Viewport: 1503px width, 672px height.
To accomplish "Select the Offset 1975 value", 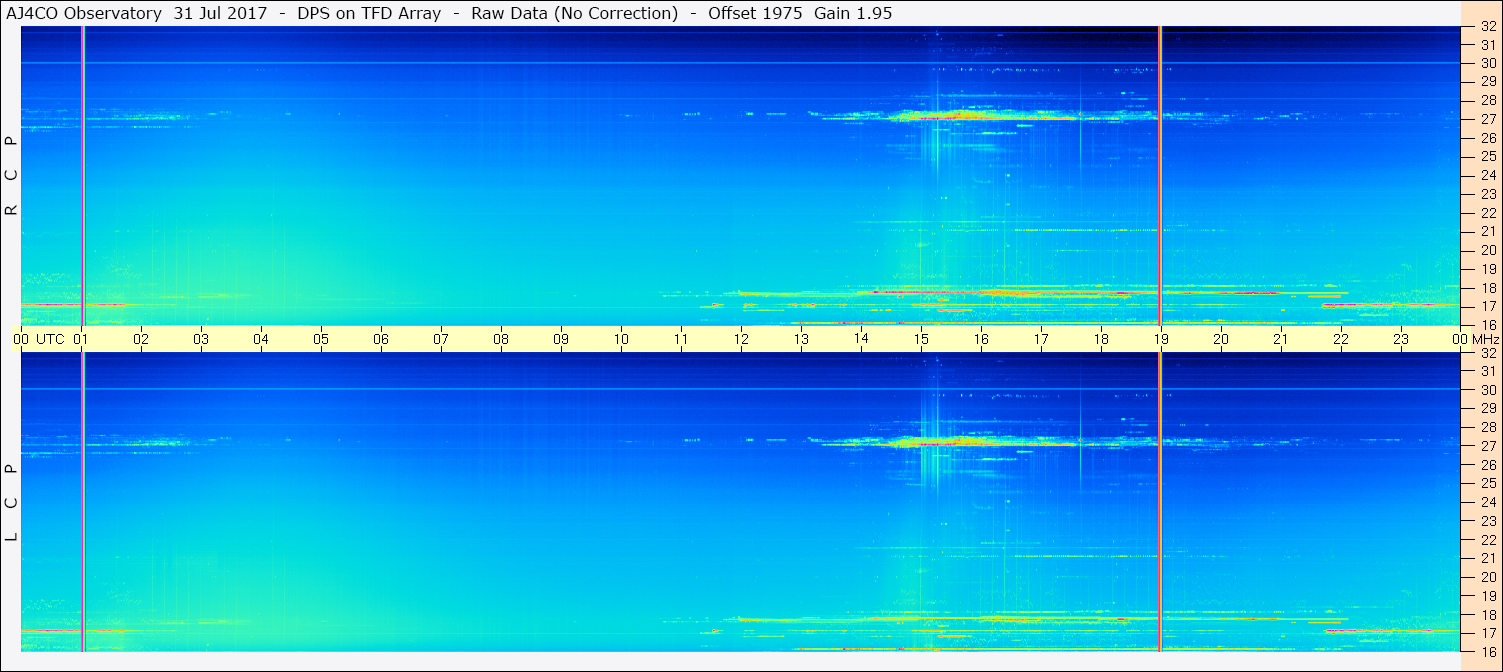I will (755, 13).
